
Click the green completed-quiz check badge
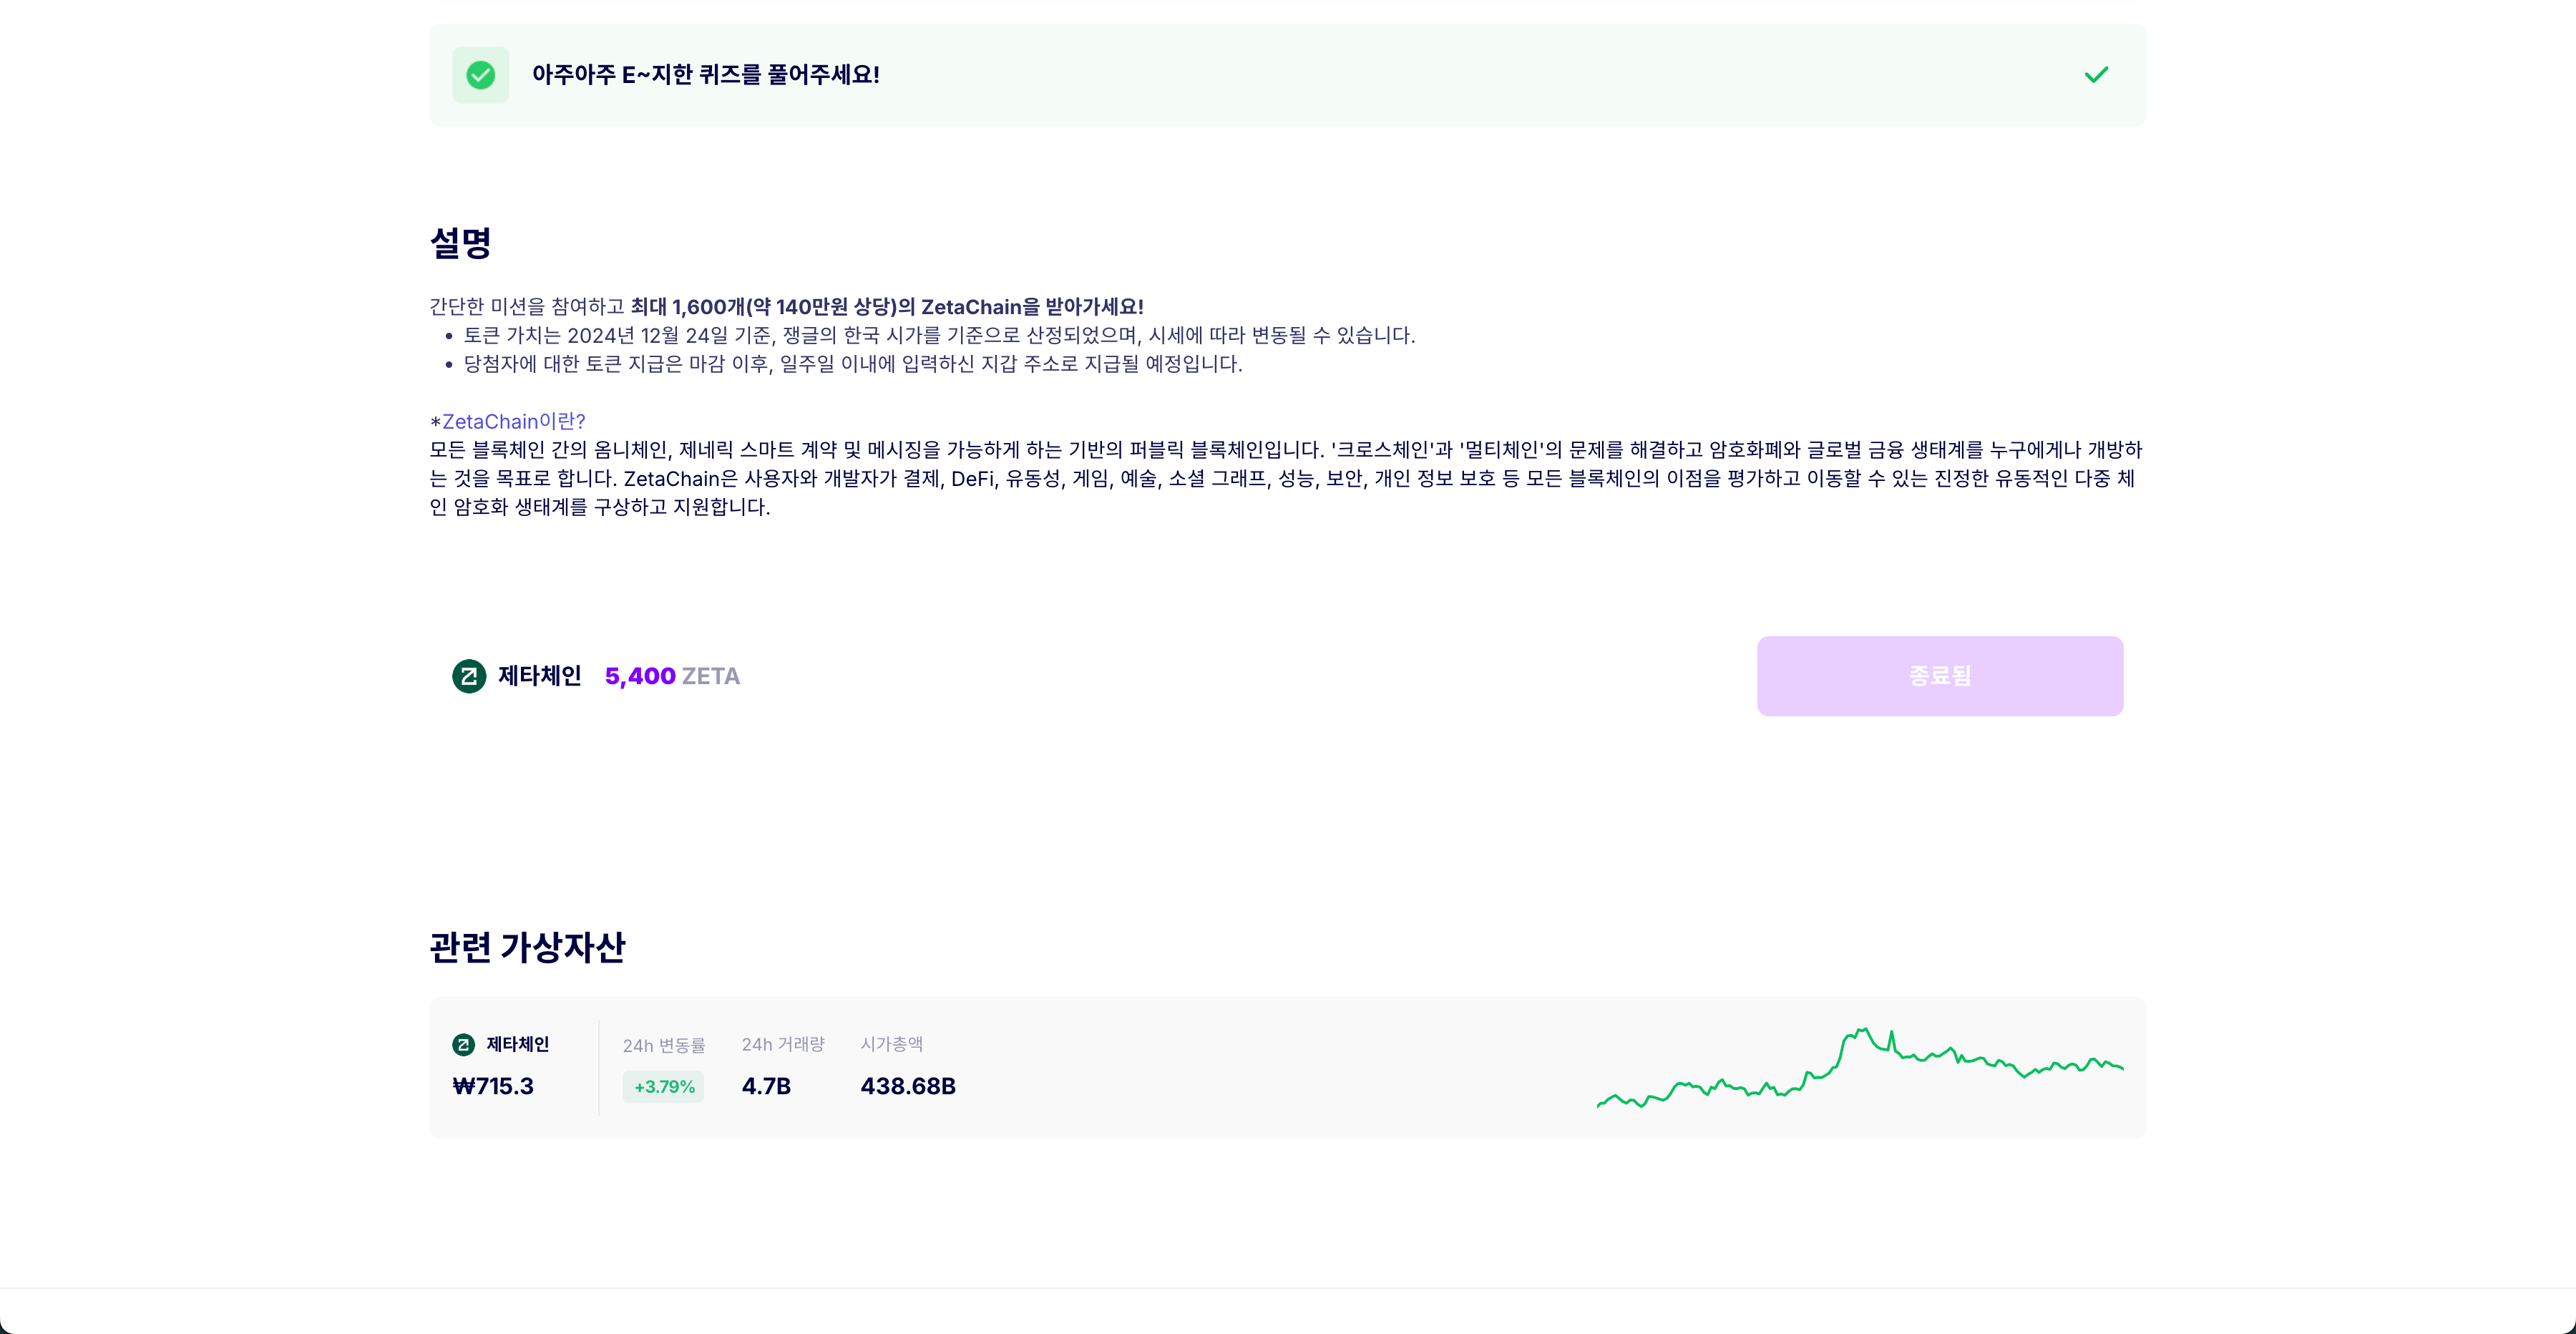pos(480,75)
